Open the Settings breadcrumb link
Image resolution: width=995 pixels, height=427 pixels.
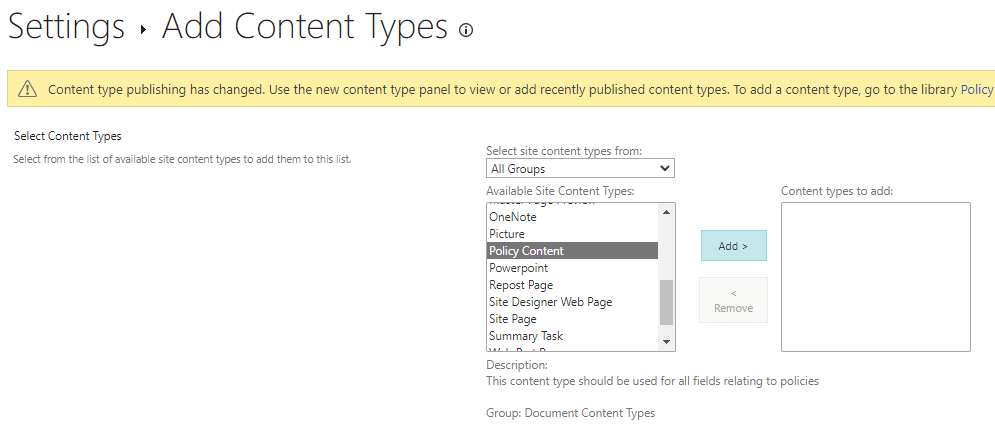pyautogui.click(x=66, y=27)
